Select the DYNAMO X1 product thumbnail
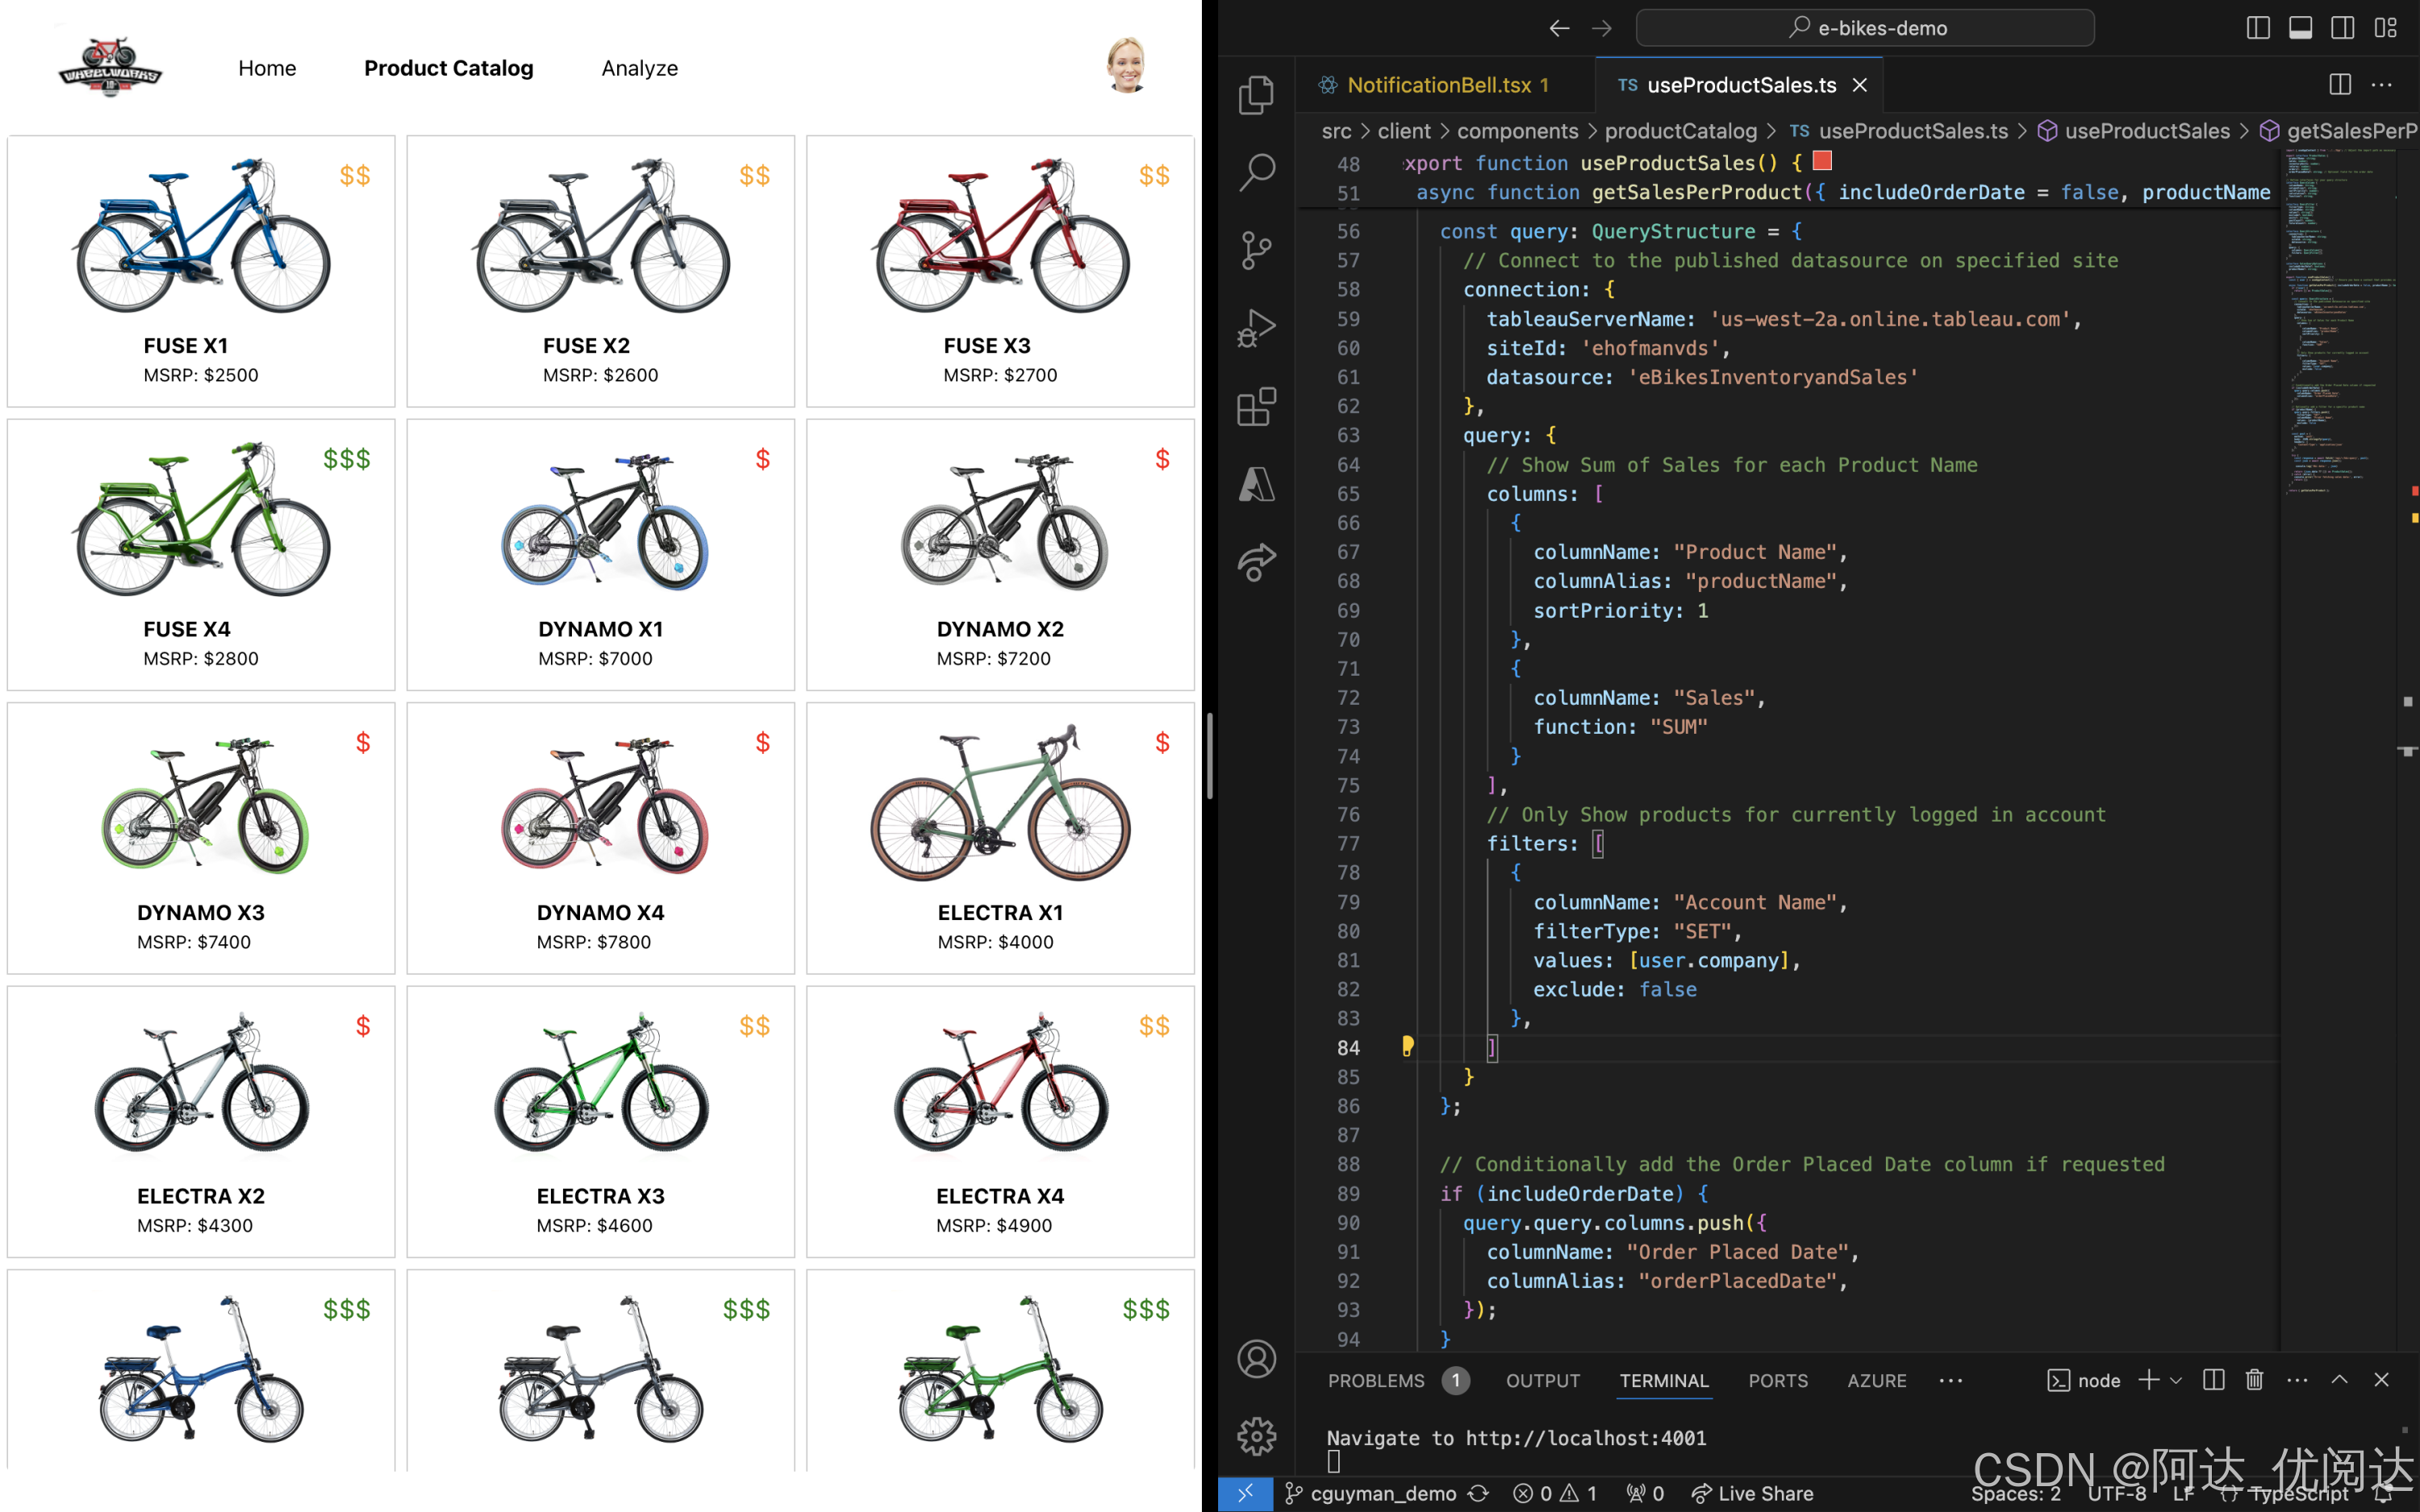 point(604,520)
